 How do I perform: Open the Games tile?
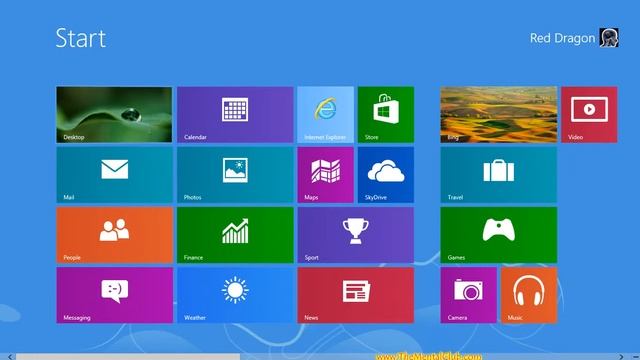tap(498, 235)
